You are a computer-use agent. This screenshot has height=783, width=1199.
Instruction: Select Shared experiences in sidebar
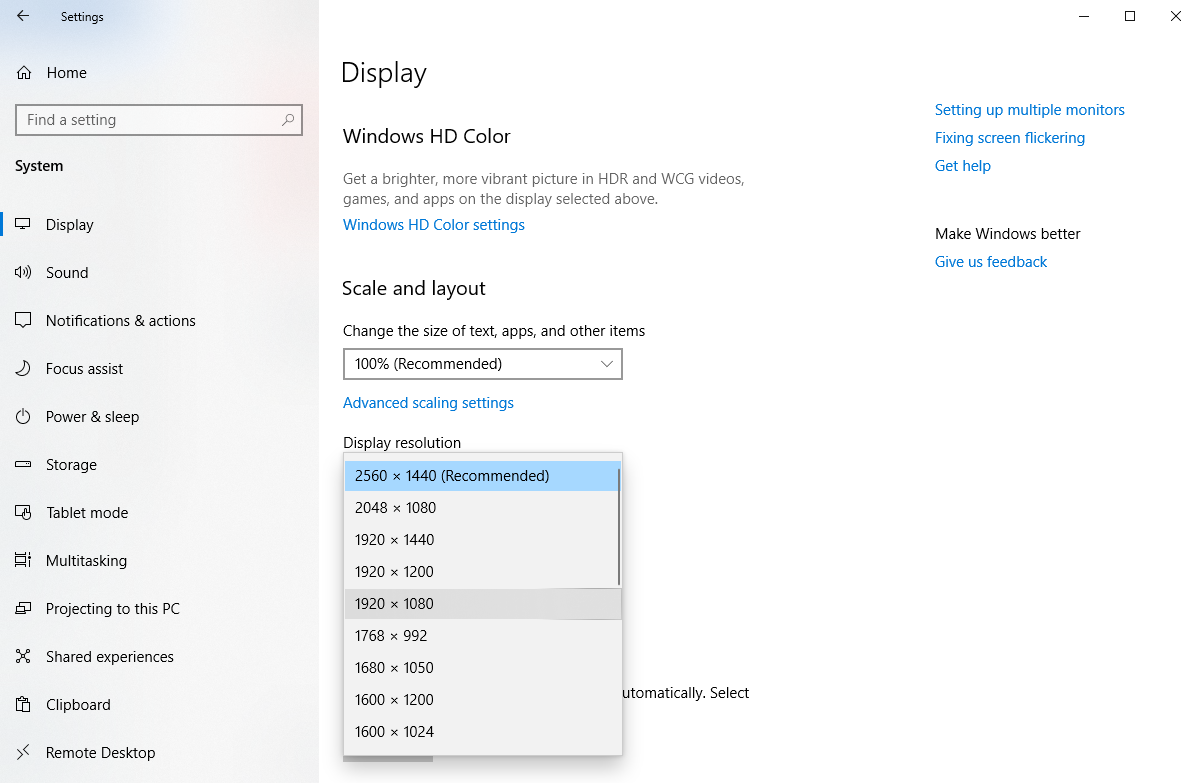click(x=159, y=657)
